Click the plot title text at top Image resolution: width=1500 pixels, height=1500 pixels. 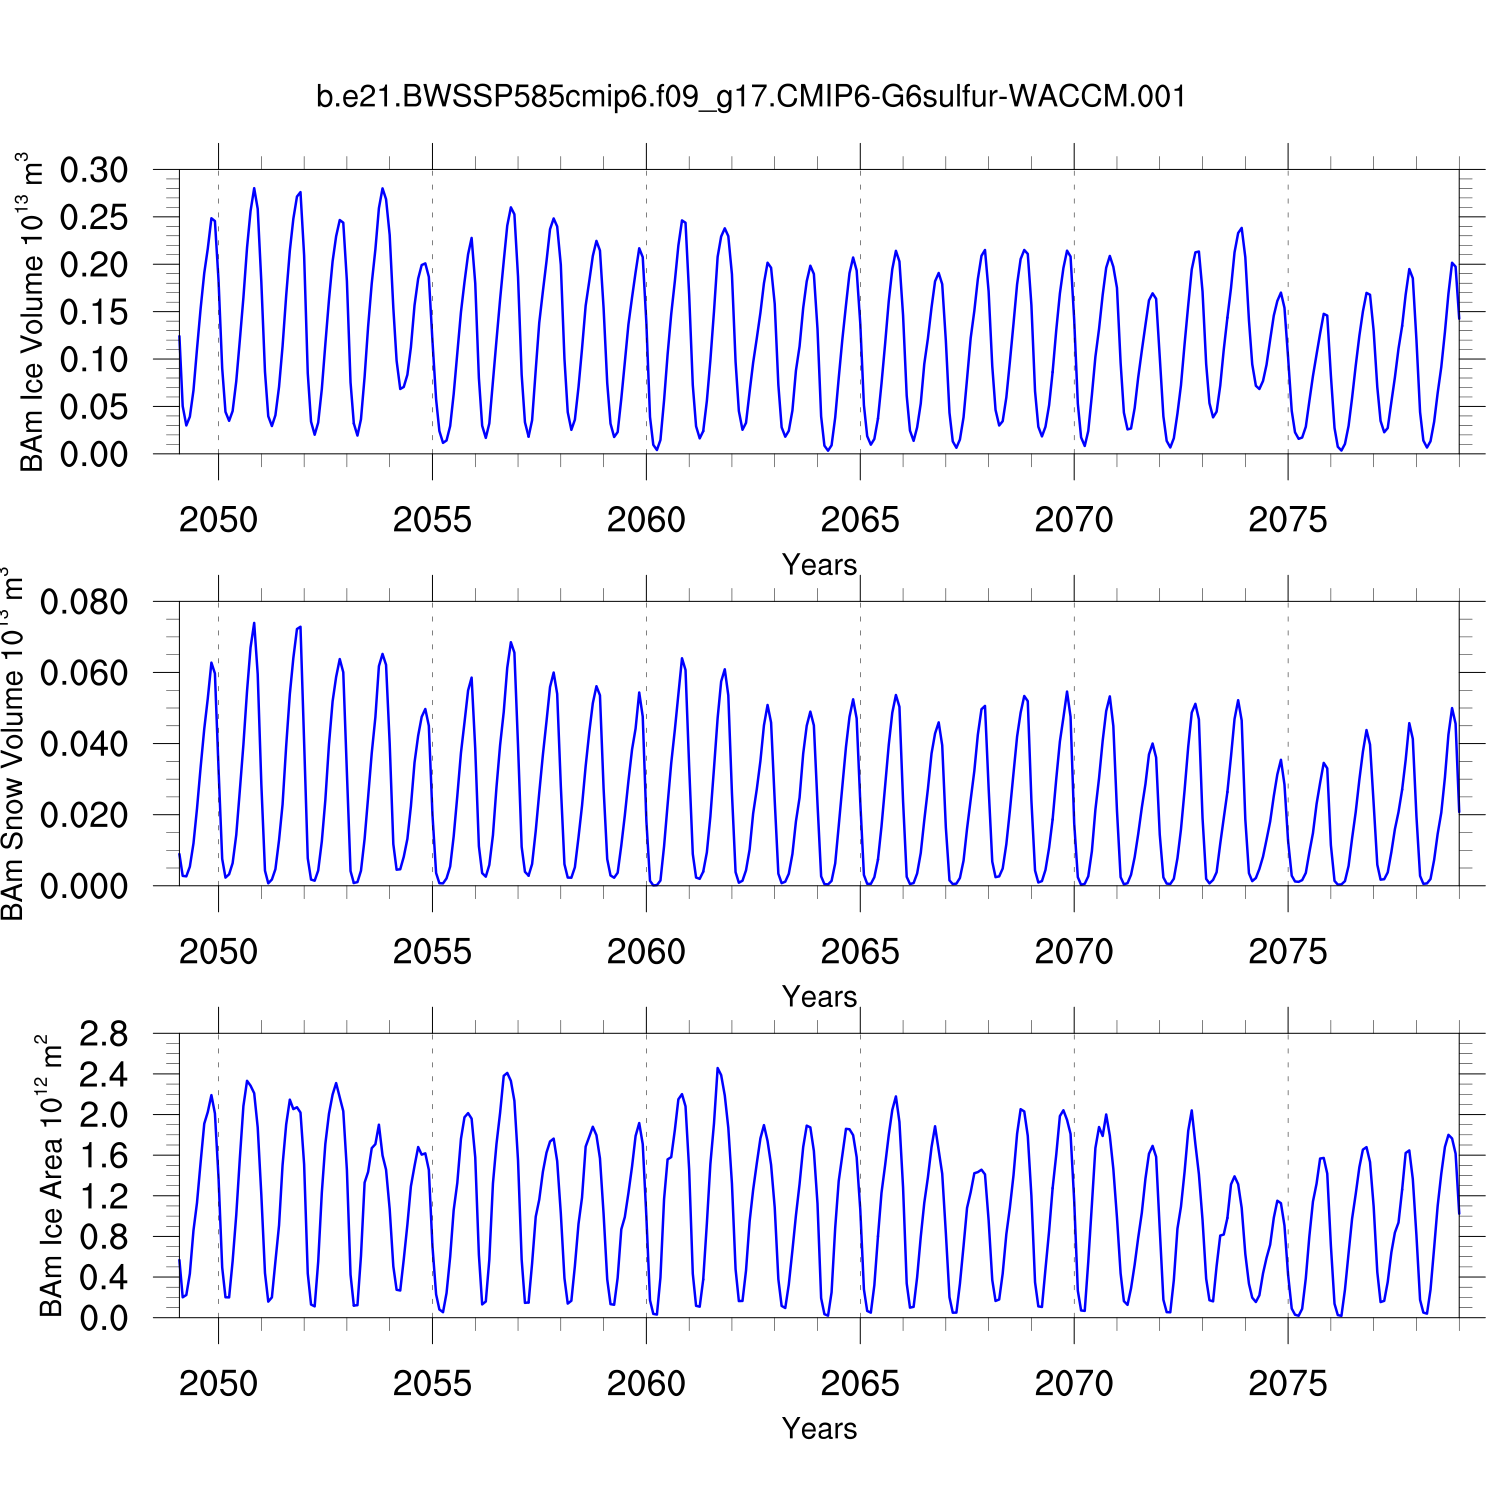coord(750,97)
